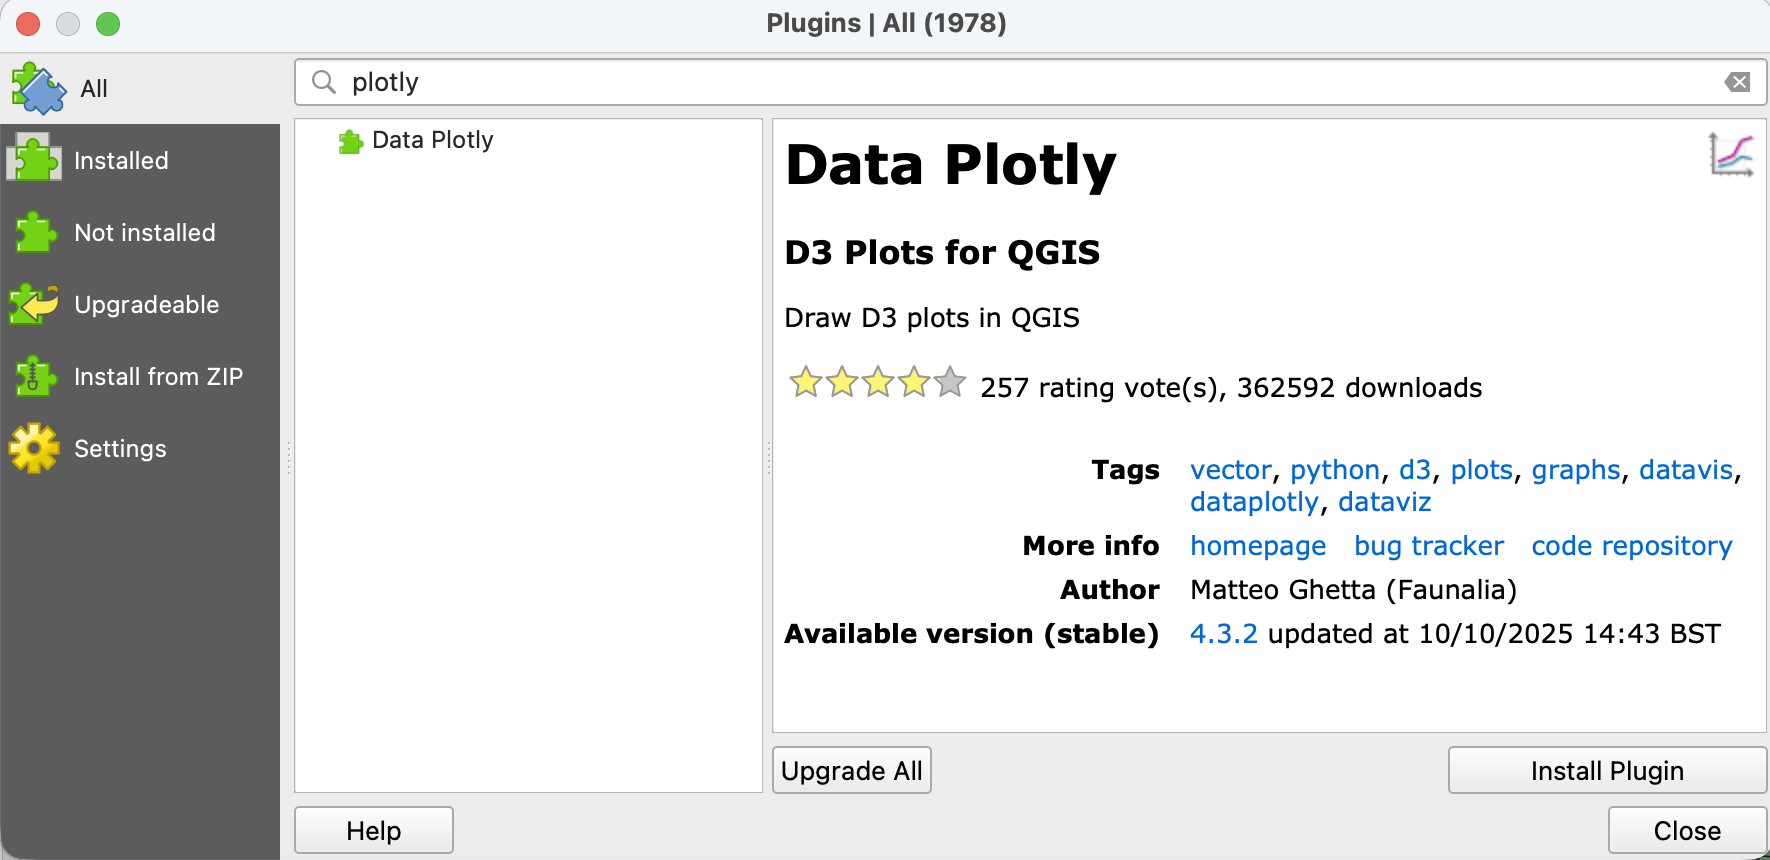
Task: Click the dataplotly tag link
Action: [x=1254, y=502]
